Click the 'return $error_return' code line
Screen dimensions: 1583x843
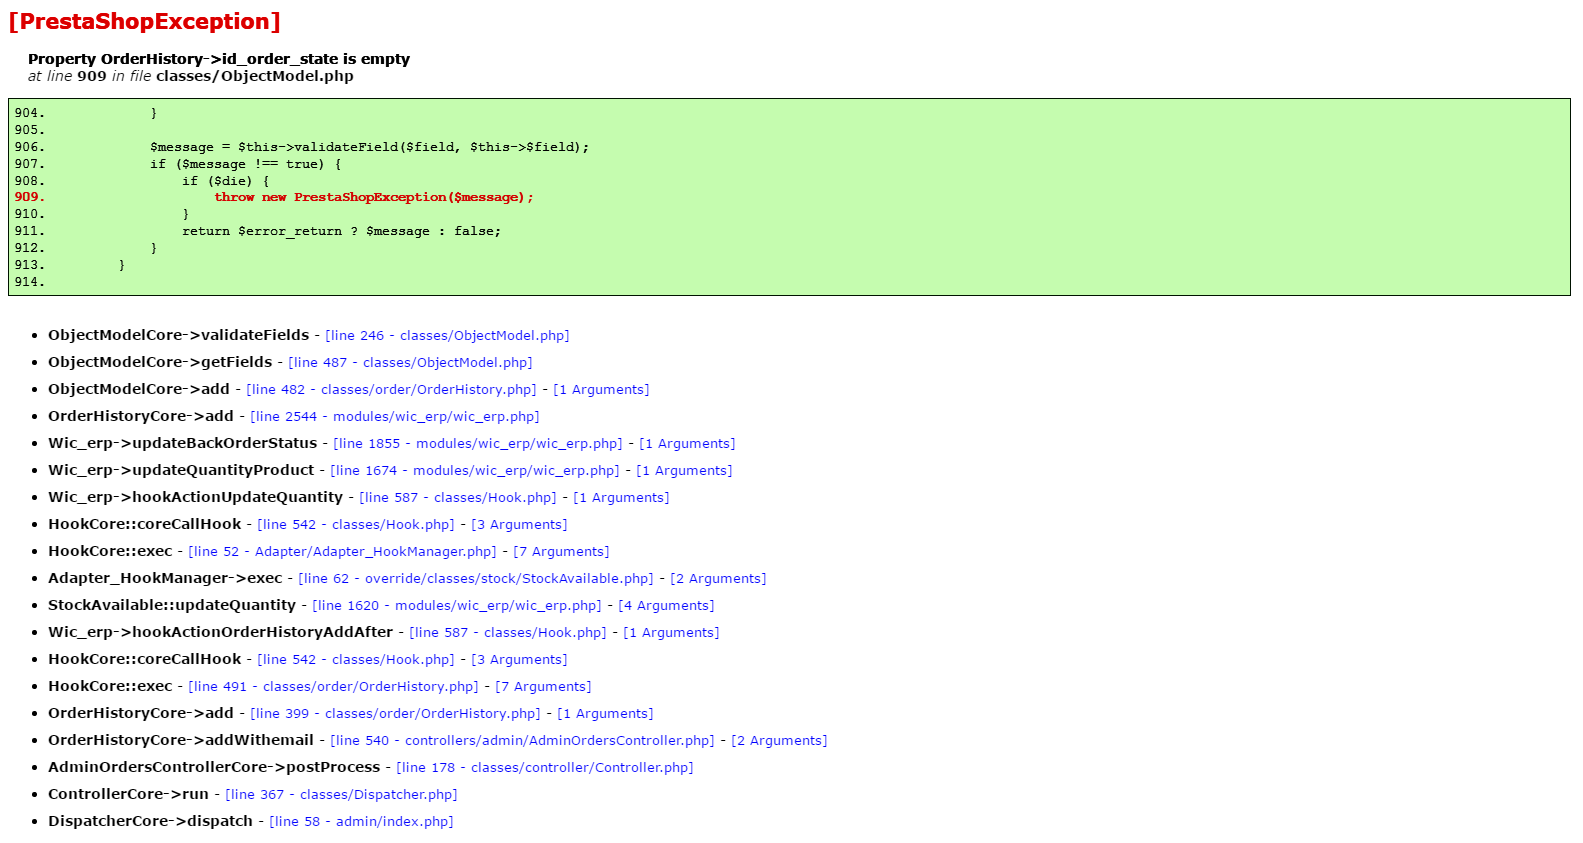pyautogui.click(x=342, y=231)
